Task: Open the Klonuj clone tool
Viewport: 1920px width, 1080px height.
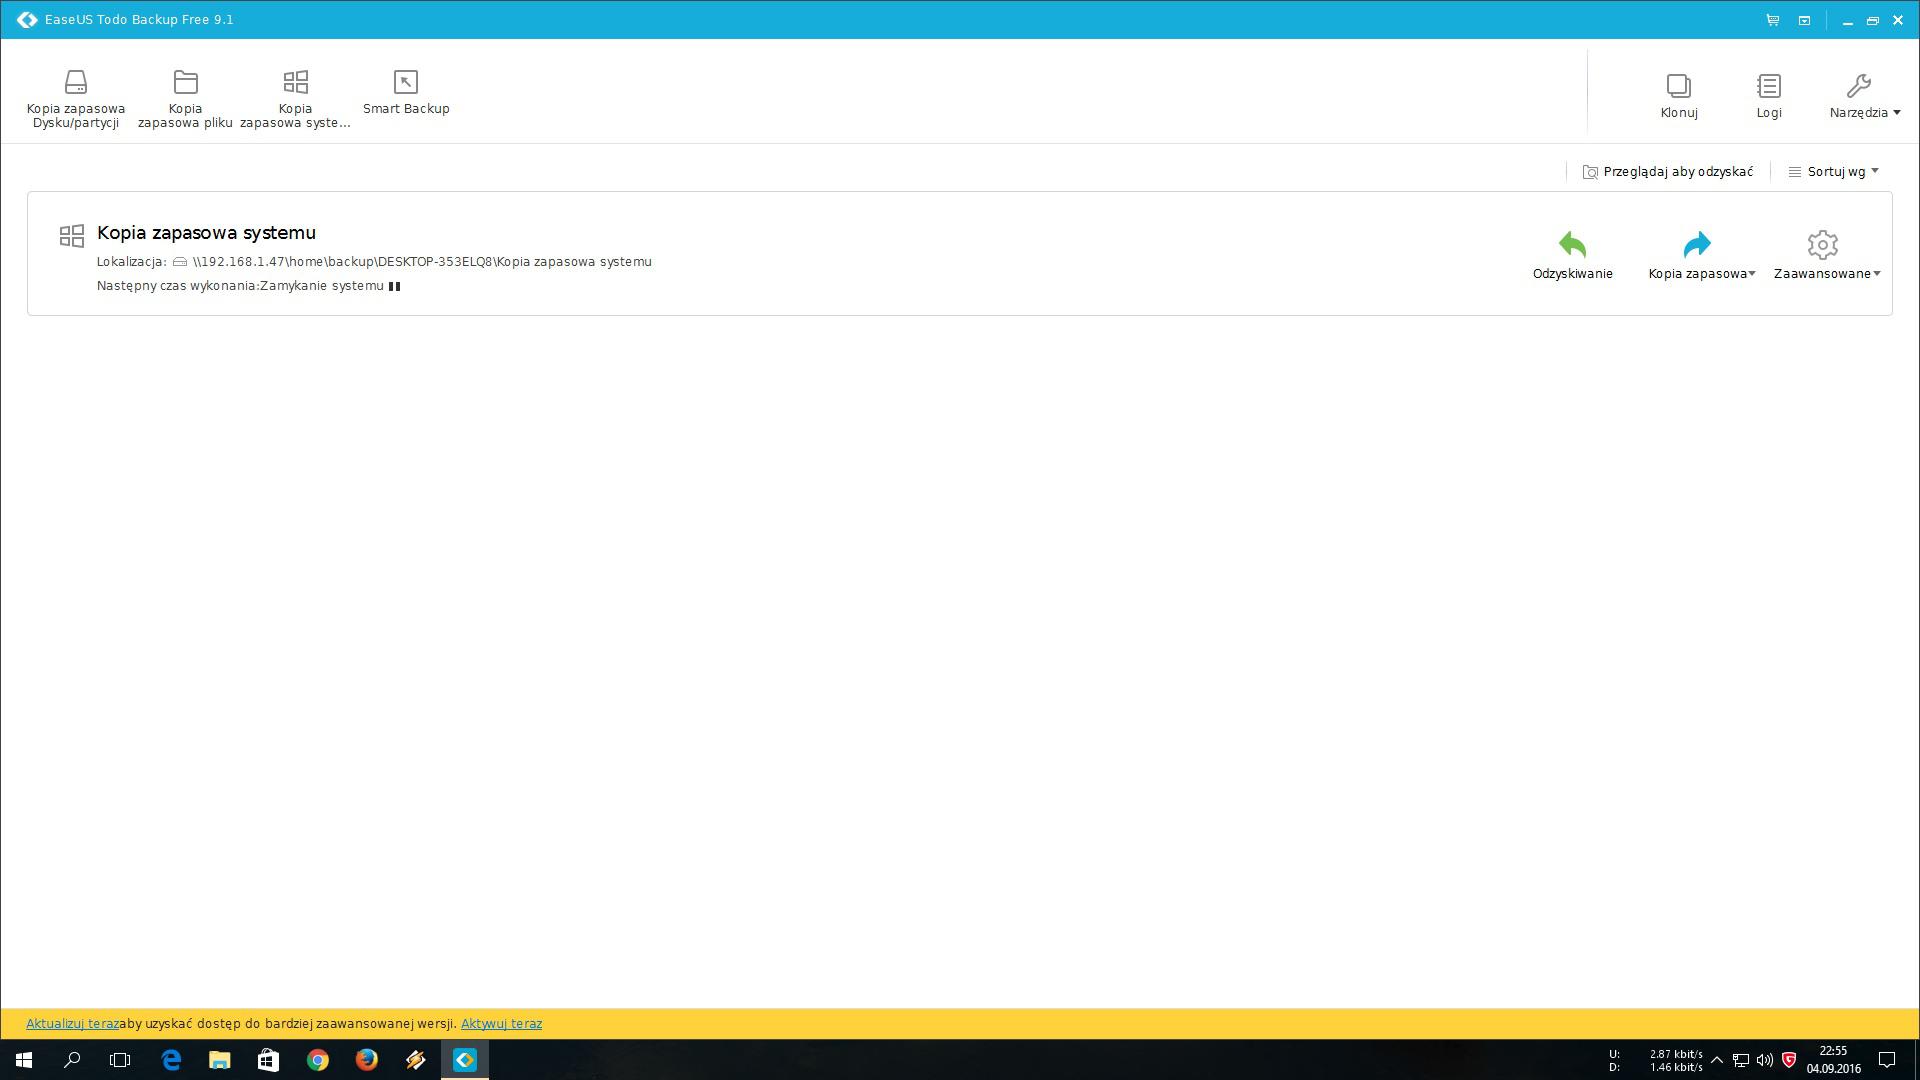Action: point(1678,96)
